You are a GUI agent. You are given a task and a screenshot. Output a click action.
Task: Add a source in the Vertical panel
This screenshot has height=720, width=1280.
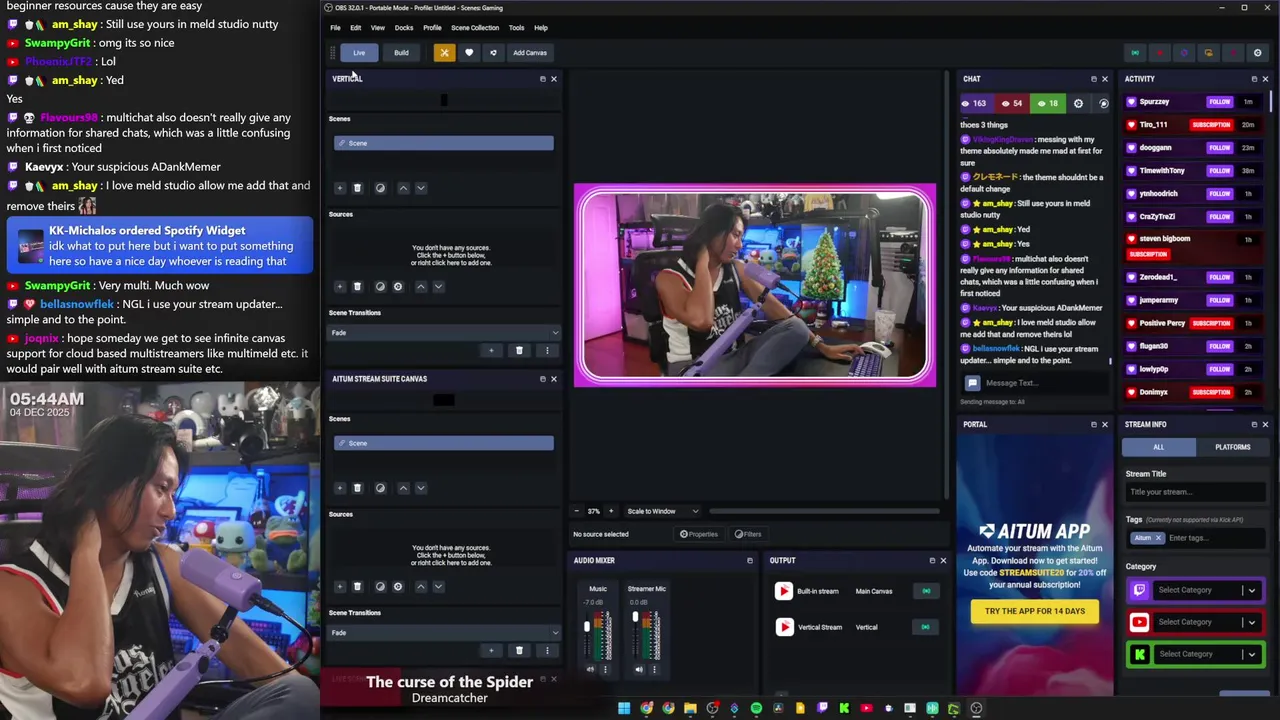[x=340, y=287]
